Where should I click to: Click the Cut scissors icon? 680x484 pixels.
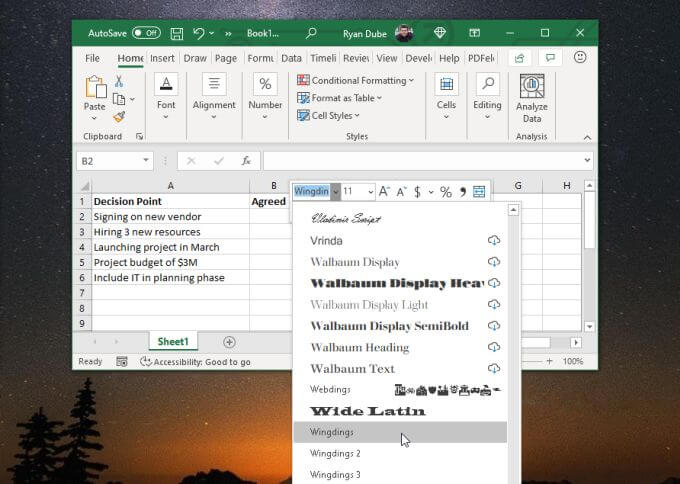(119, 82)
